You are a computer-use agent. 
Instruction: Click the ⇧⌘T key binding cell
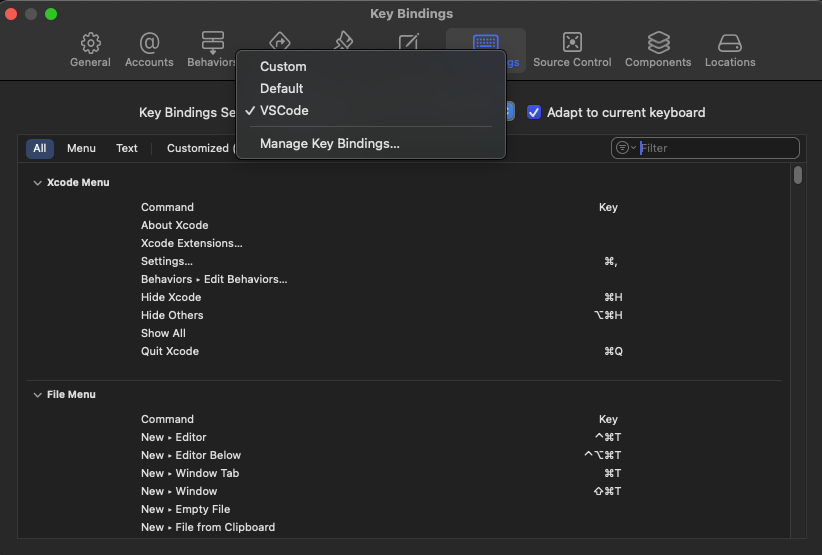(608, 491)
